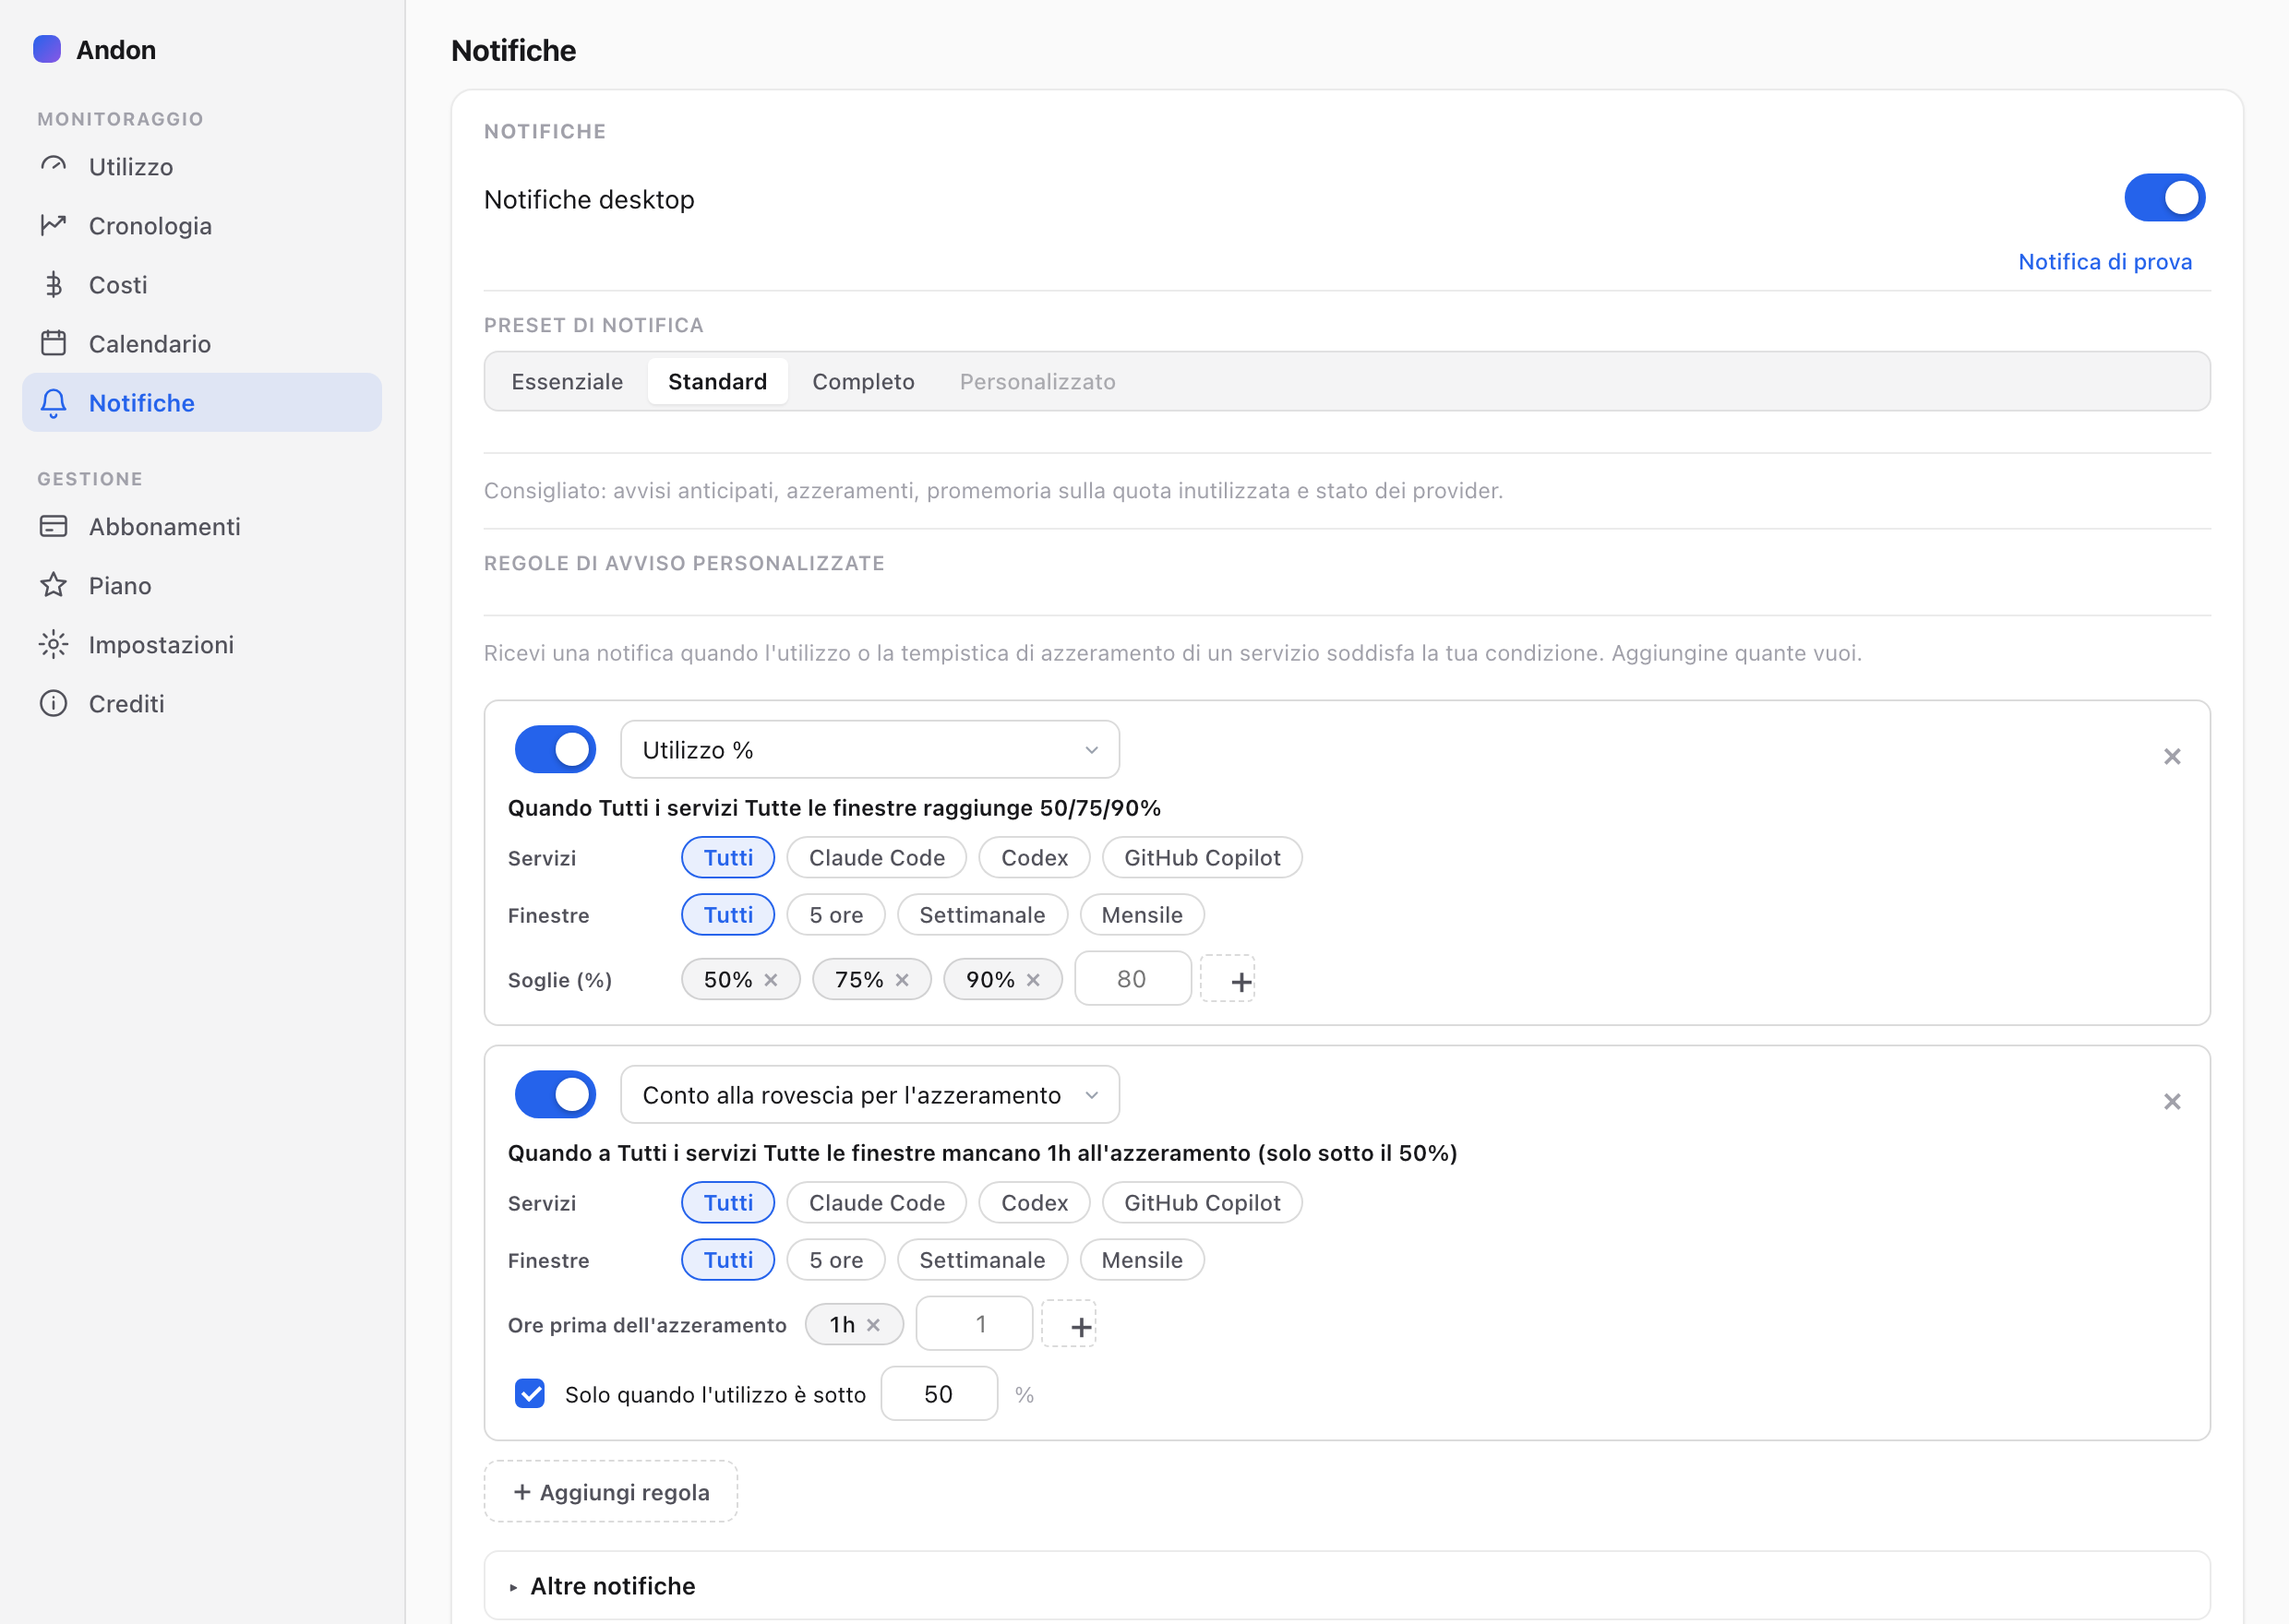Click the Notifiche bell icon in sidebar
This screenshot has width=2289, height=1624.
point(54,403)
